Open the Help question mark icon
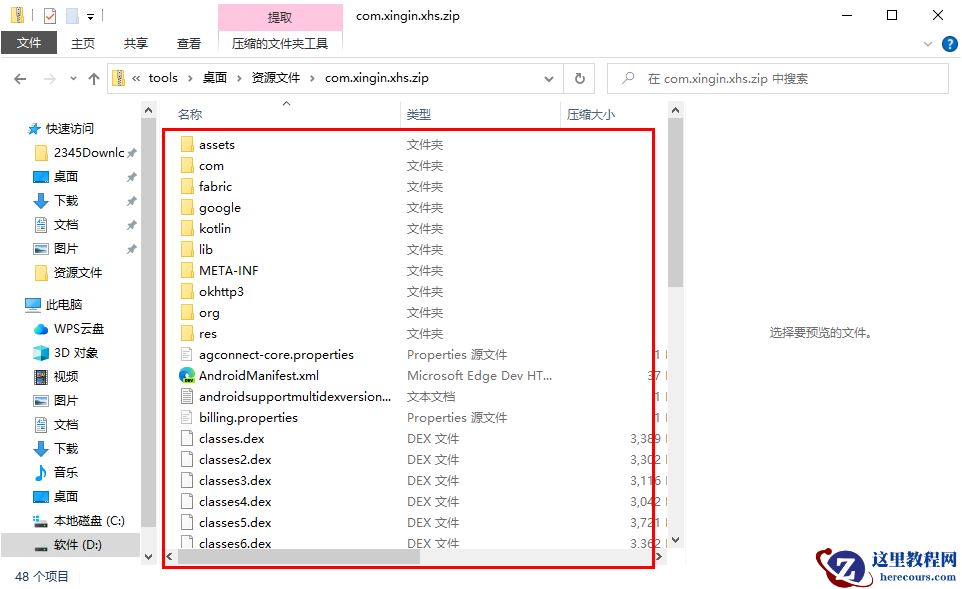This screenshot has height=589, width=962. [950, 43]
